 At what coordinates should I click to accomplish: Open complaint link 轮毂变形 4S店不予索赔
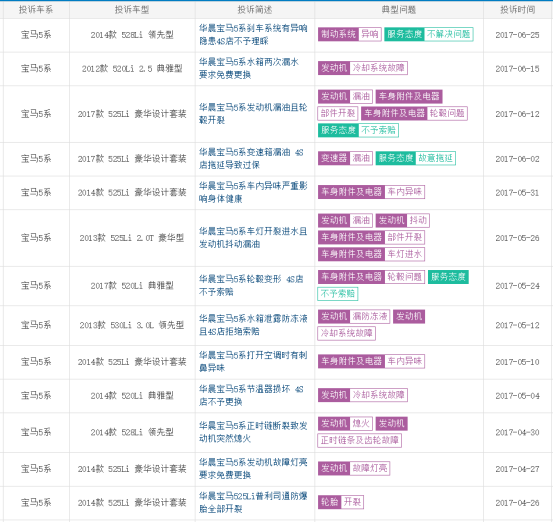tap(251, 286)
